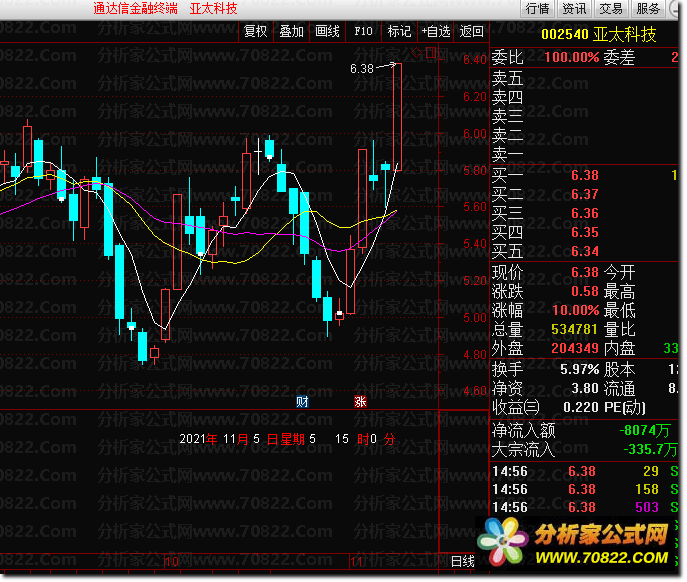
Task: Click the 最低 label
Action: tap(620, 311)
